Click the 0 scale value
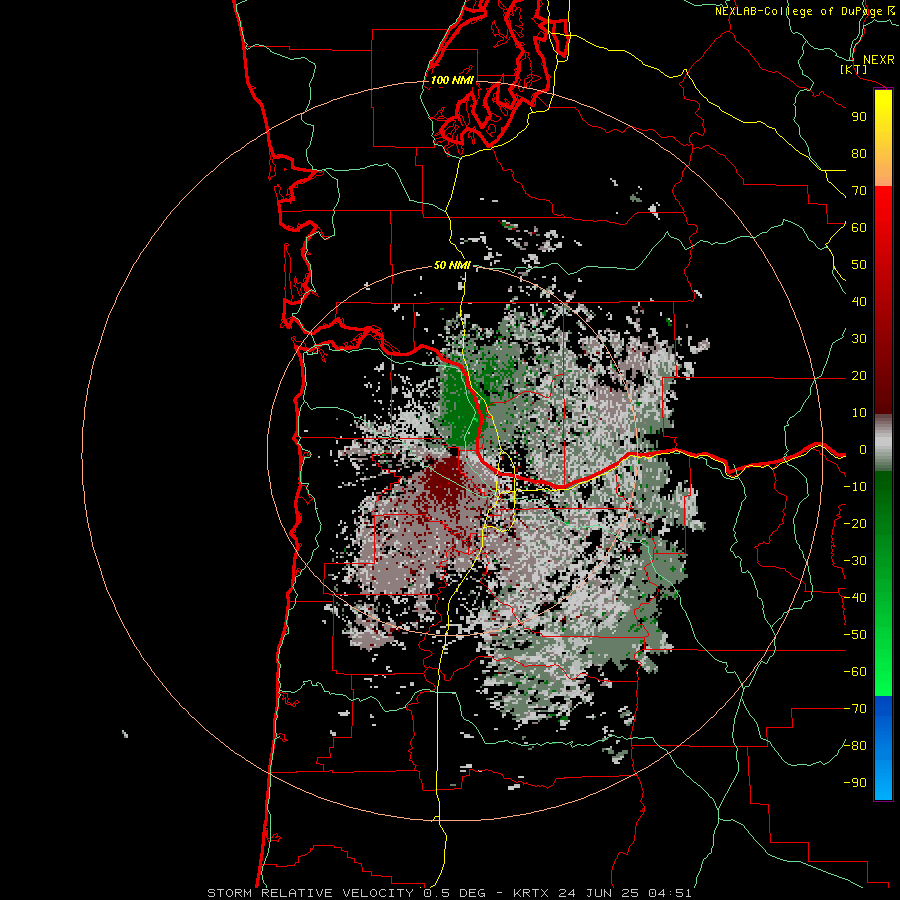 [863, 450]
